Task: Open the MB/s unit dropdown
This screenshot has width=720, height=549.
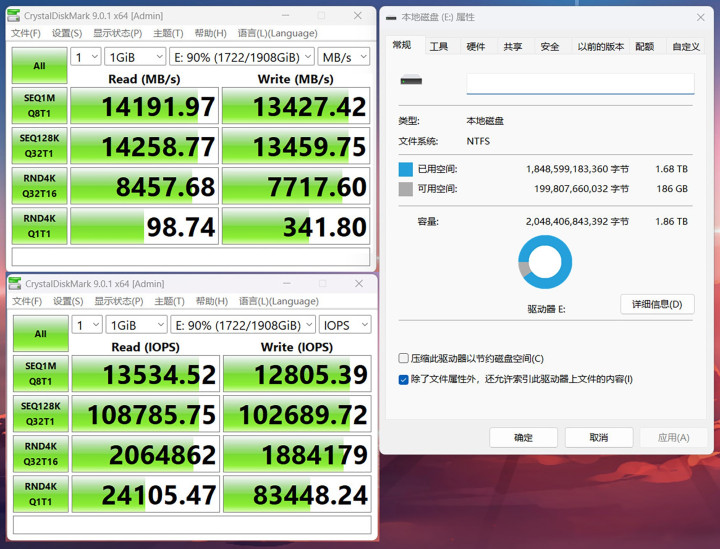Action: (x=344, y=57)
